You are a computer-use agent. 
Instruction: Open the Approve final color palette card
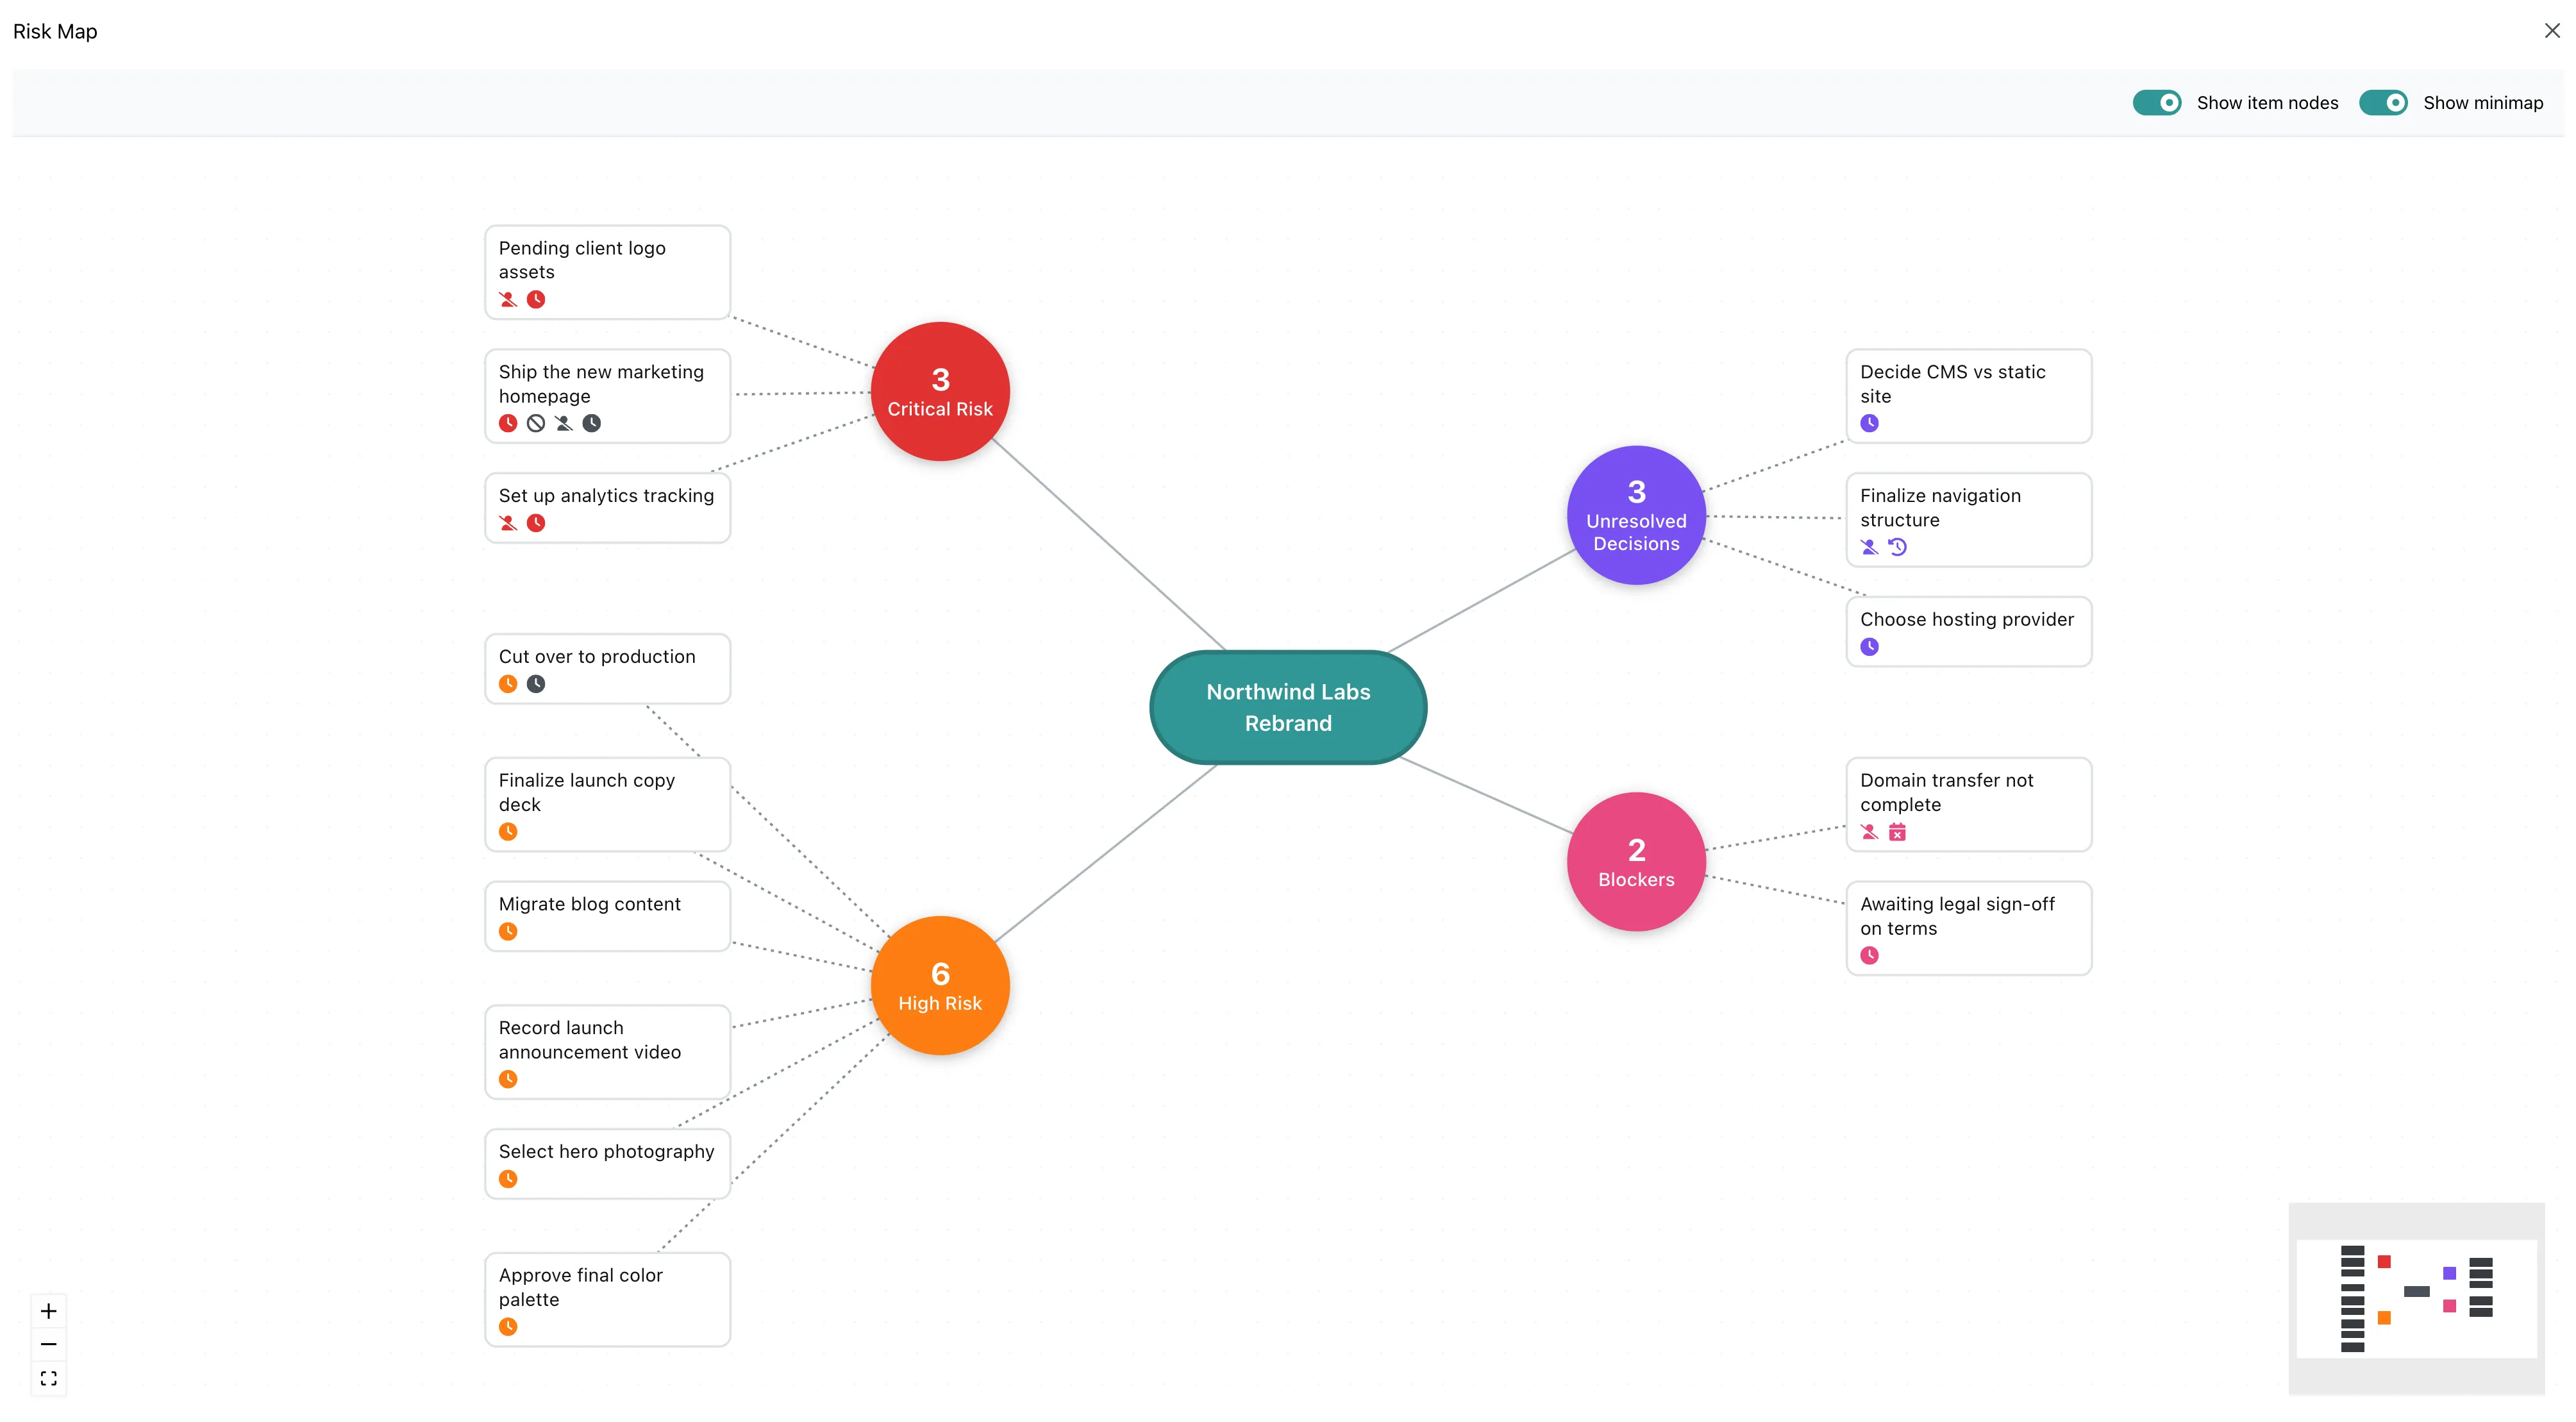(607, 1299)
